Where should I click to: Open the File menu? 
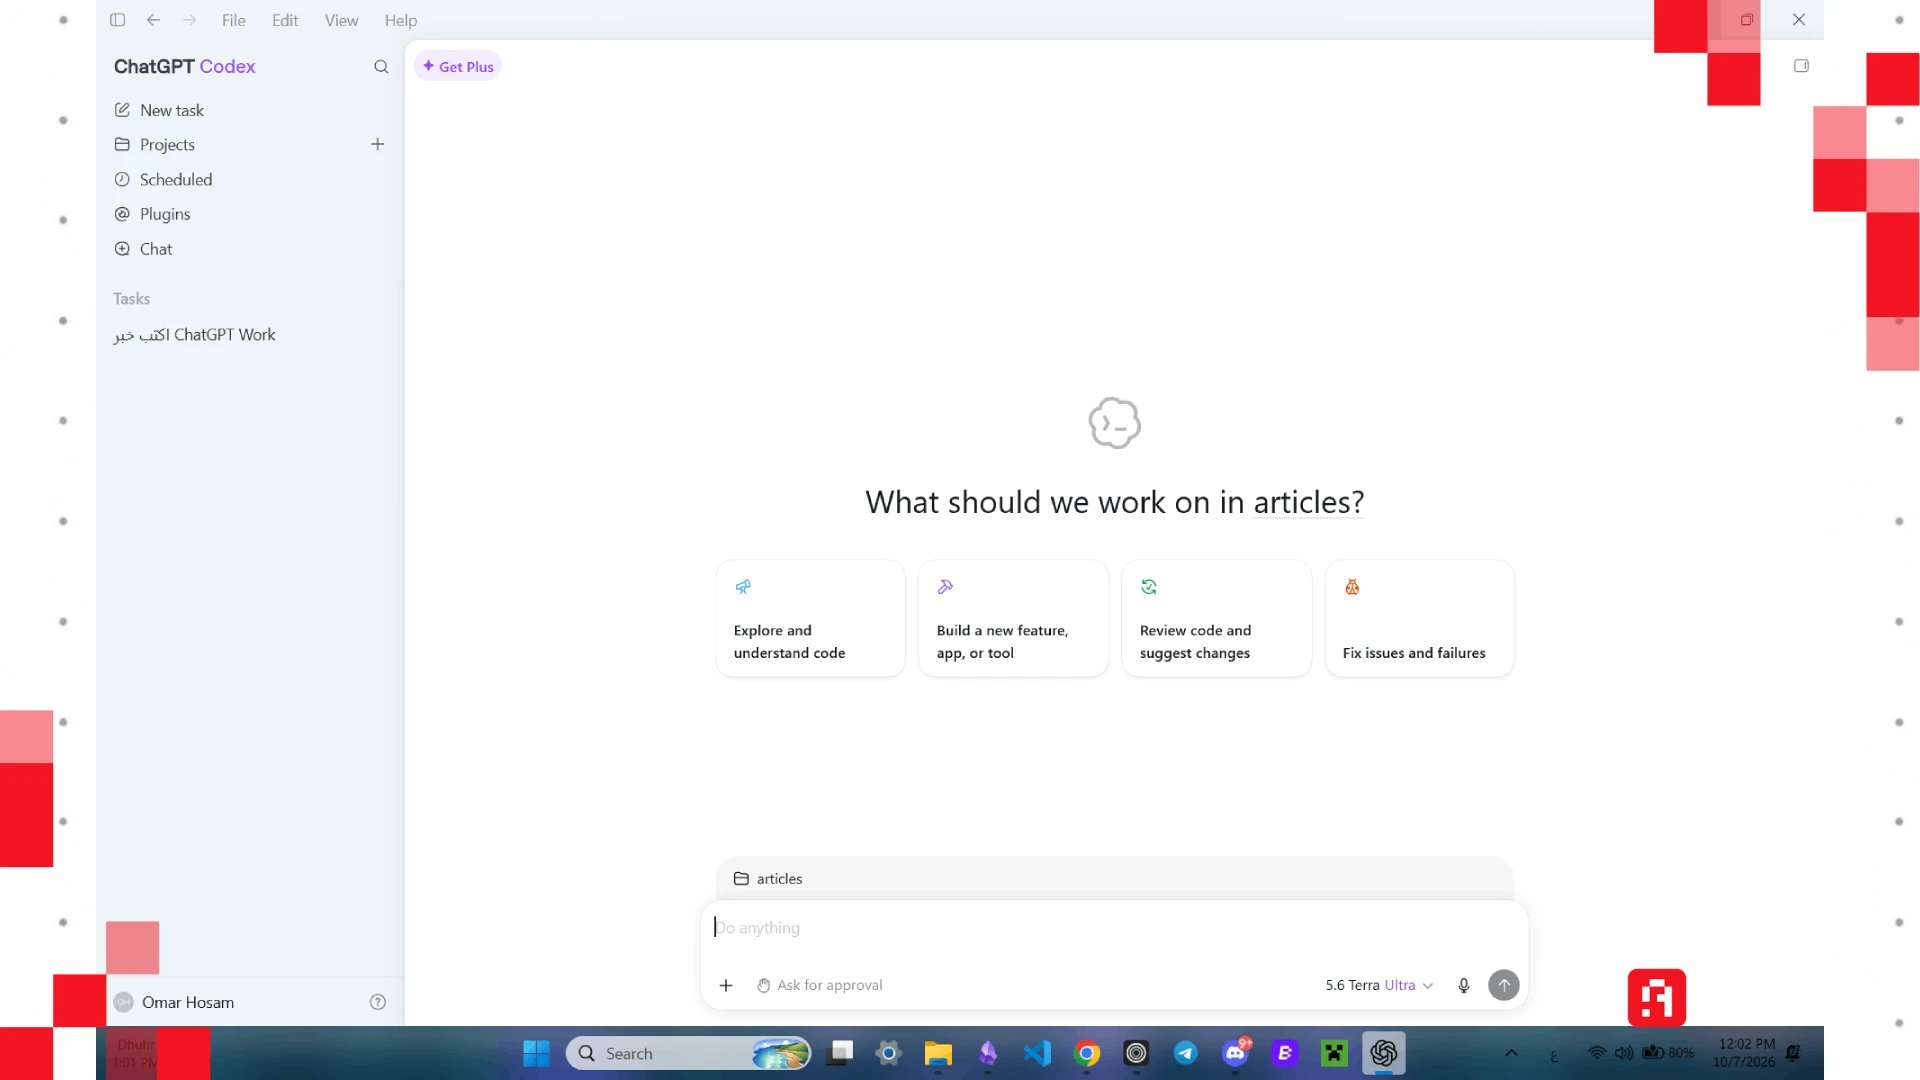234,20
